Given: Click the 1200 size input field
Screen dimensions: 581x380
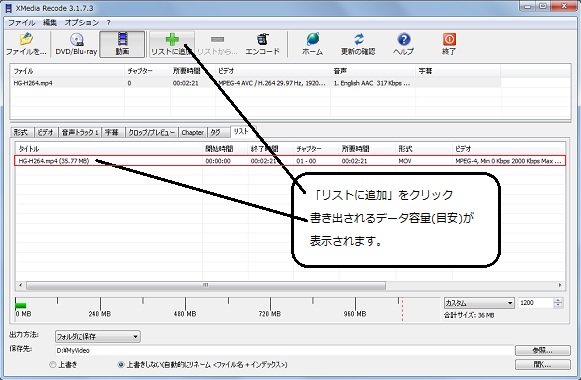Looking at the screenshot, I should (536, 303).
